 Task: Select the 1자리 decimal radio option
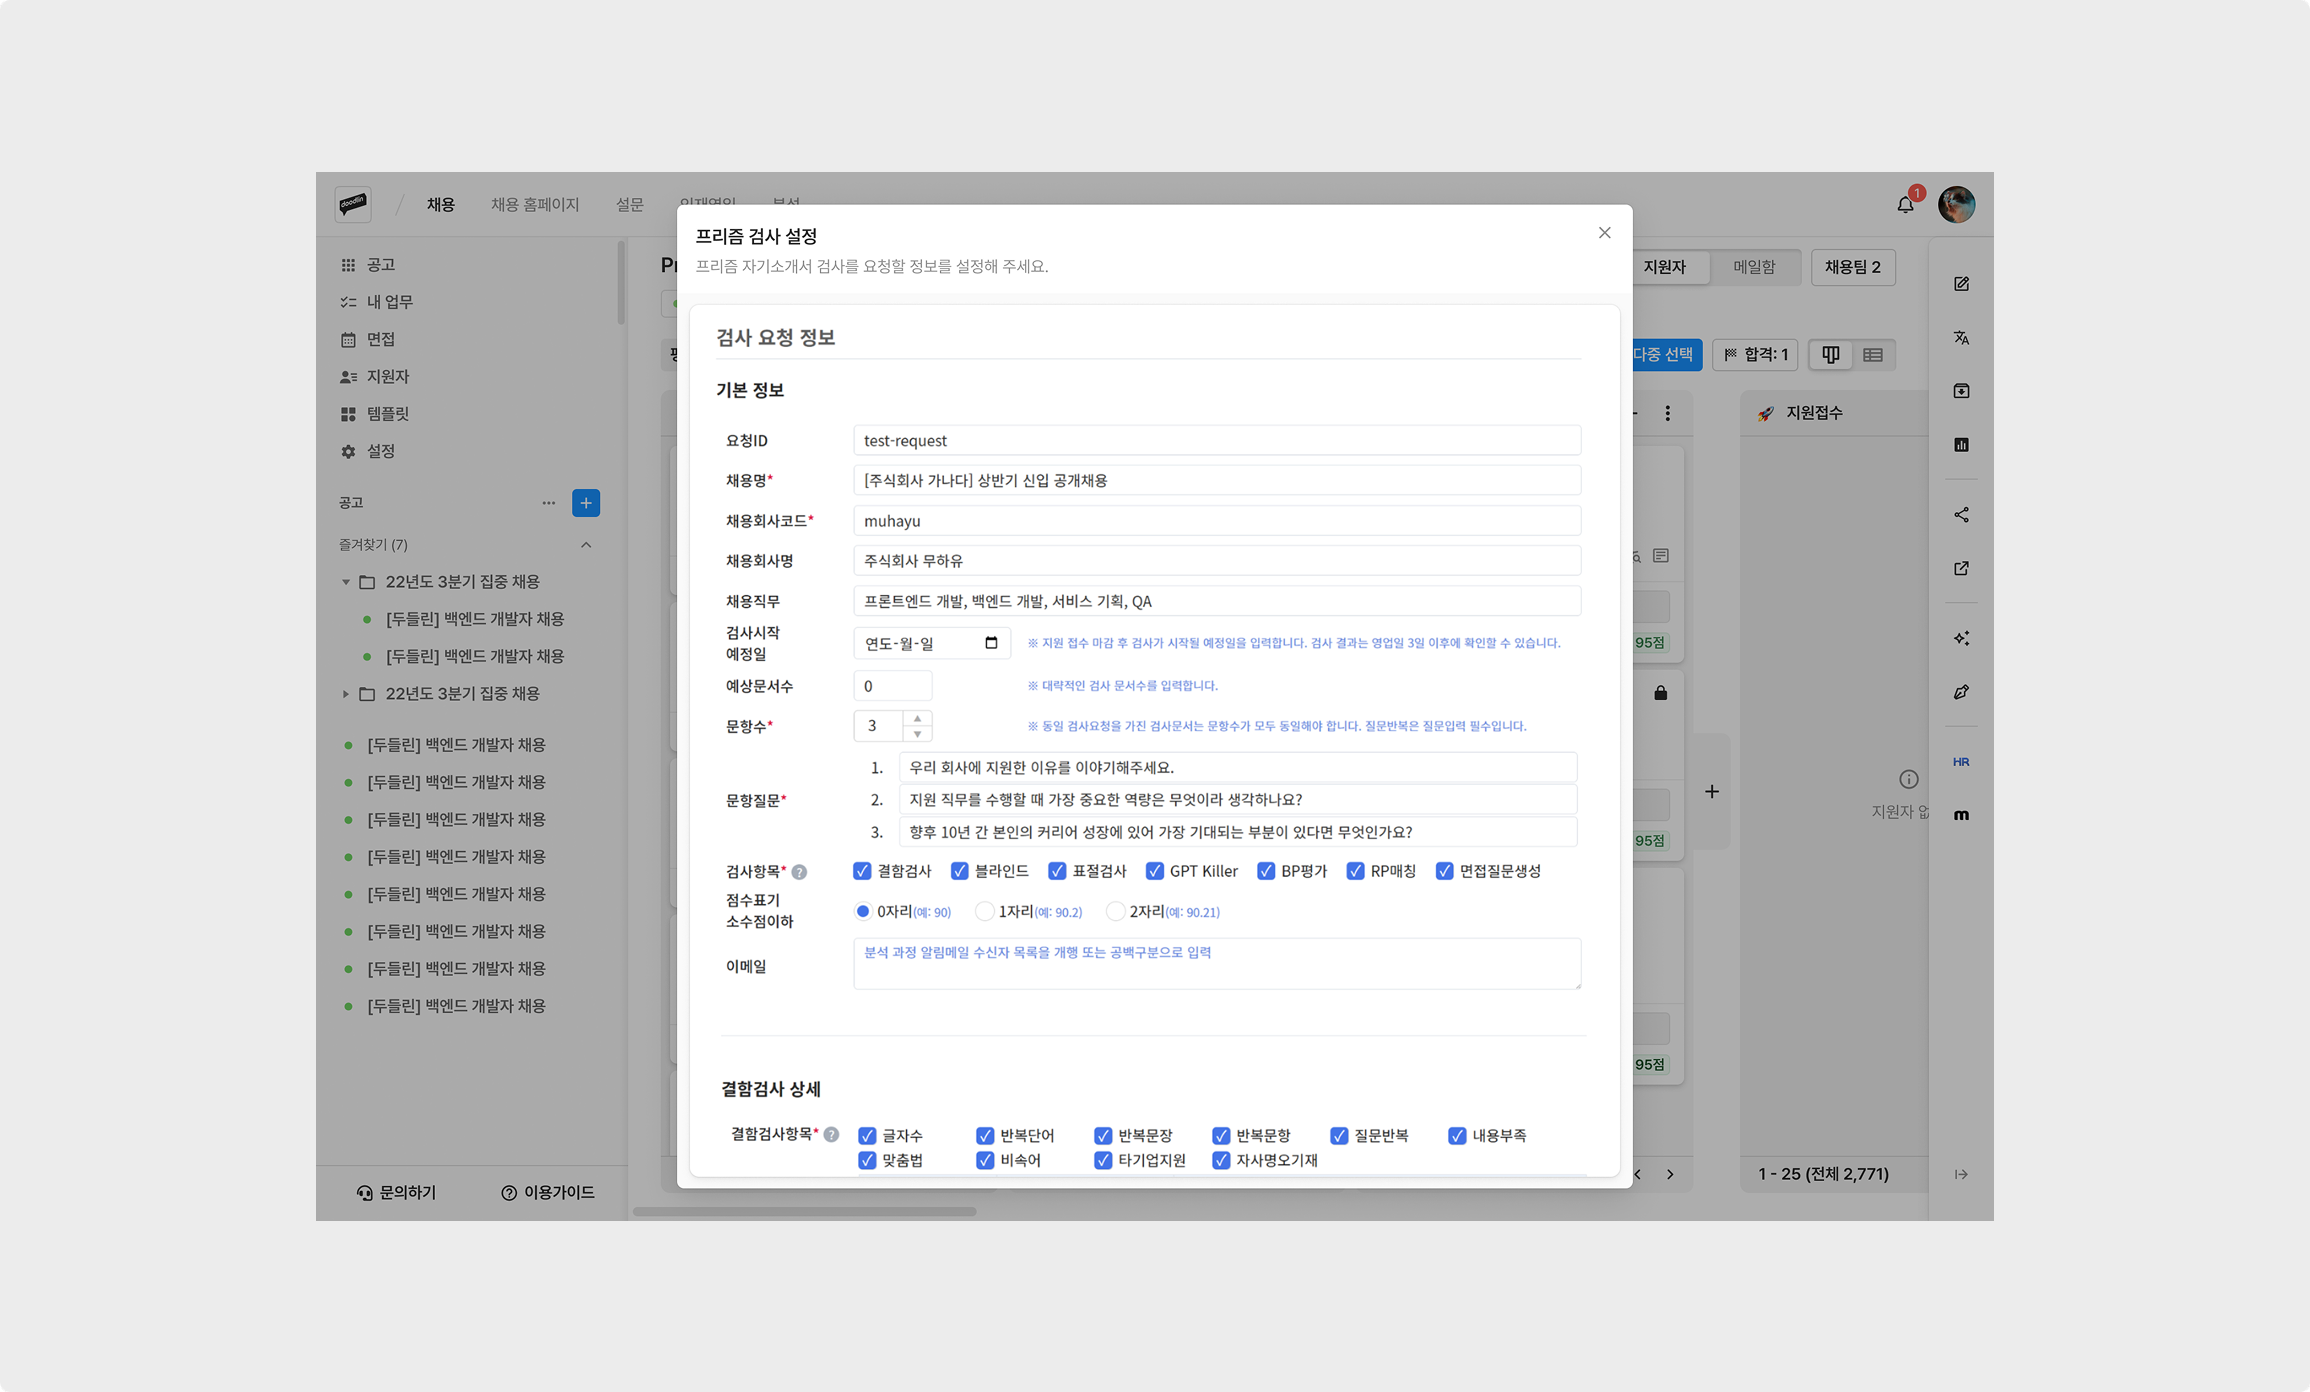pos(985,912)
